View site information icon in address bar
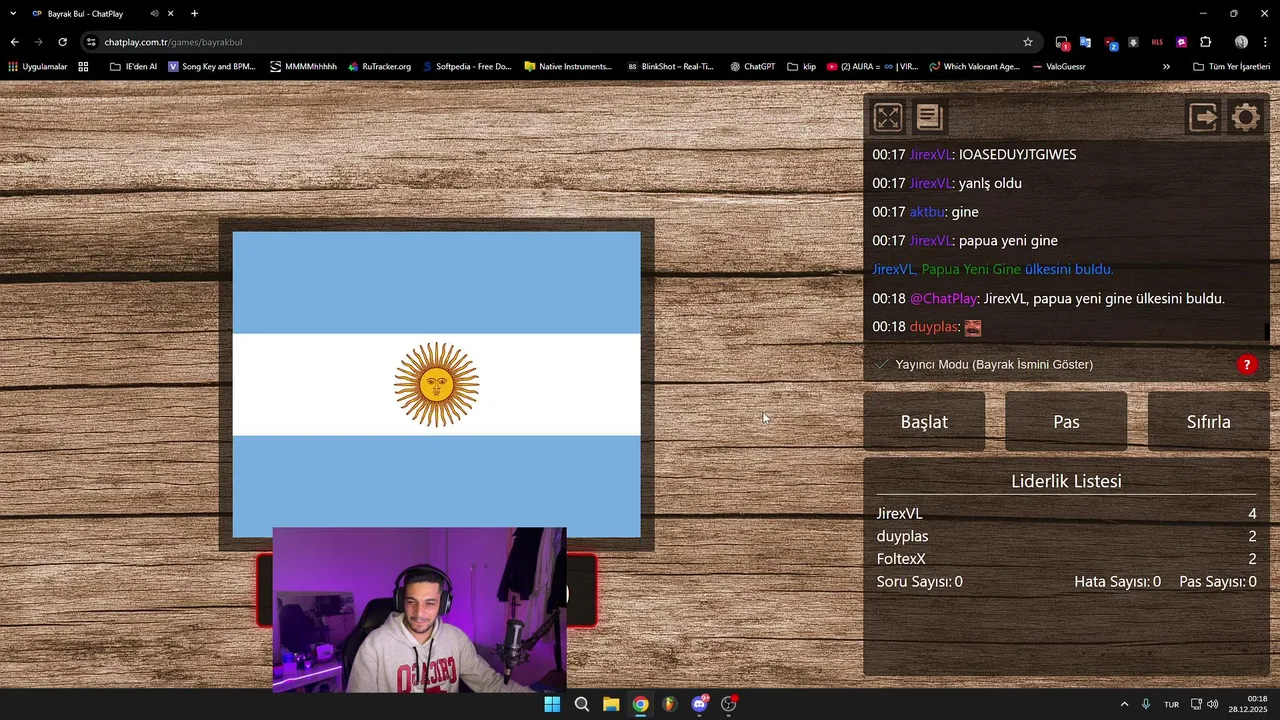The width and height of the screenshot is (1280, 720). [x=91, y=42]
